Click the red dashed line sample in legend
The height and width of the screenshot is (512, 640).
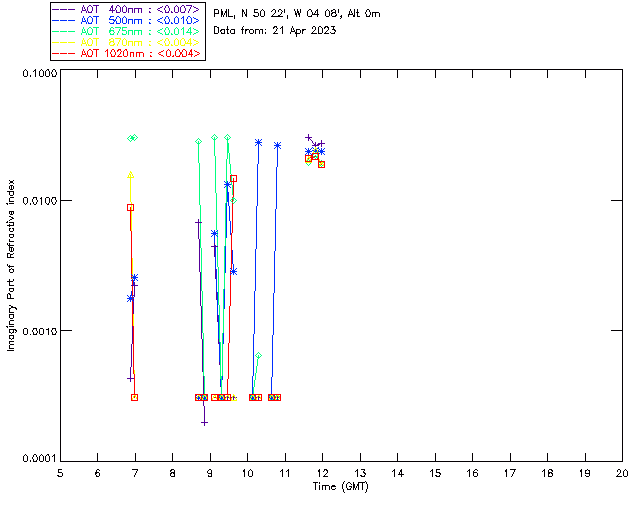(x=64, y=53)
